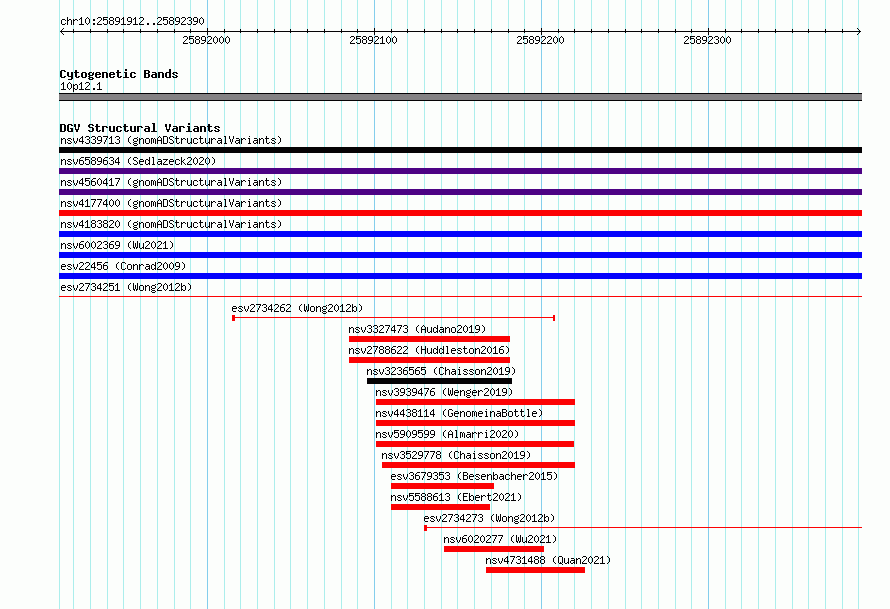Open nsv3939476 (Wenger2019) variant label
The width and height of the screenshot is (890, 609).
[444, 392]
